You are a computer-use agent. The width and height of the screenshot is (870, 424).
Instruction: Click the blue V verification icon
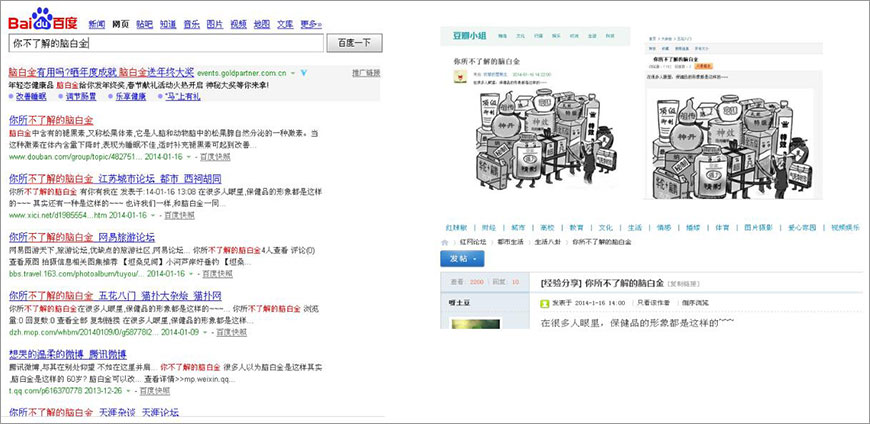(x=303, y=73)
